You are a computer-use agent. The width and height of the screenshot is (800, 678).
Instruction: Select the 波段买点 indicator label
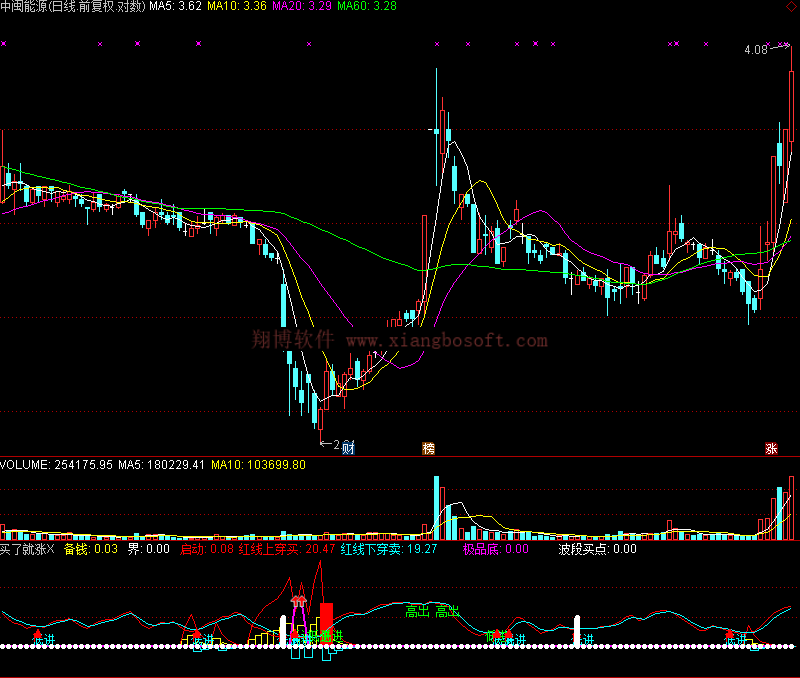[596, 549]
